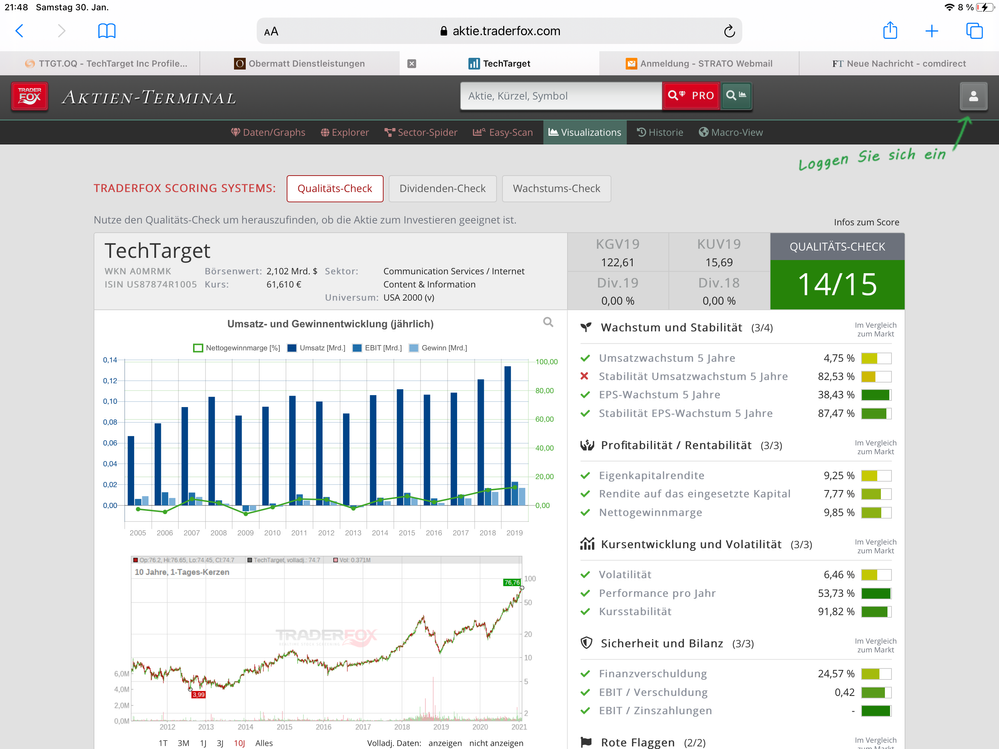Expand the Wachstum und Stabilität section
This screenshot has height=749, width=999.
click(x=671, y=327)
